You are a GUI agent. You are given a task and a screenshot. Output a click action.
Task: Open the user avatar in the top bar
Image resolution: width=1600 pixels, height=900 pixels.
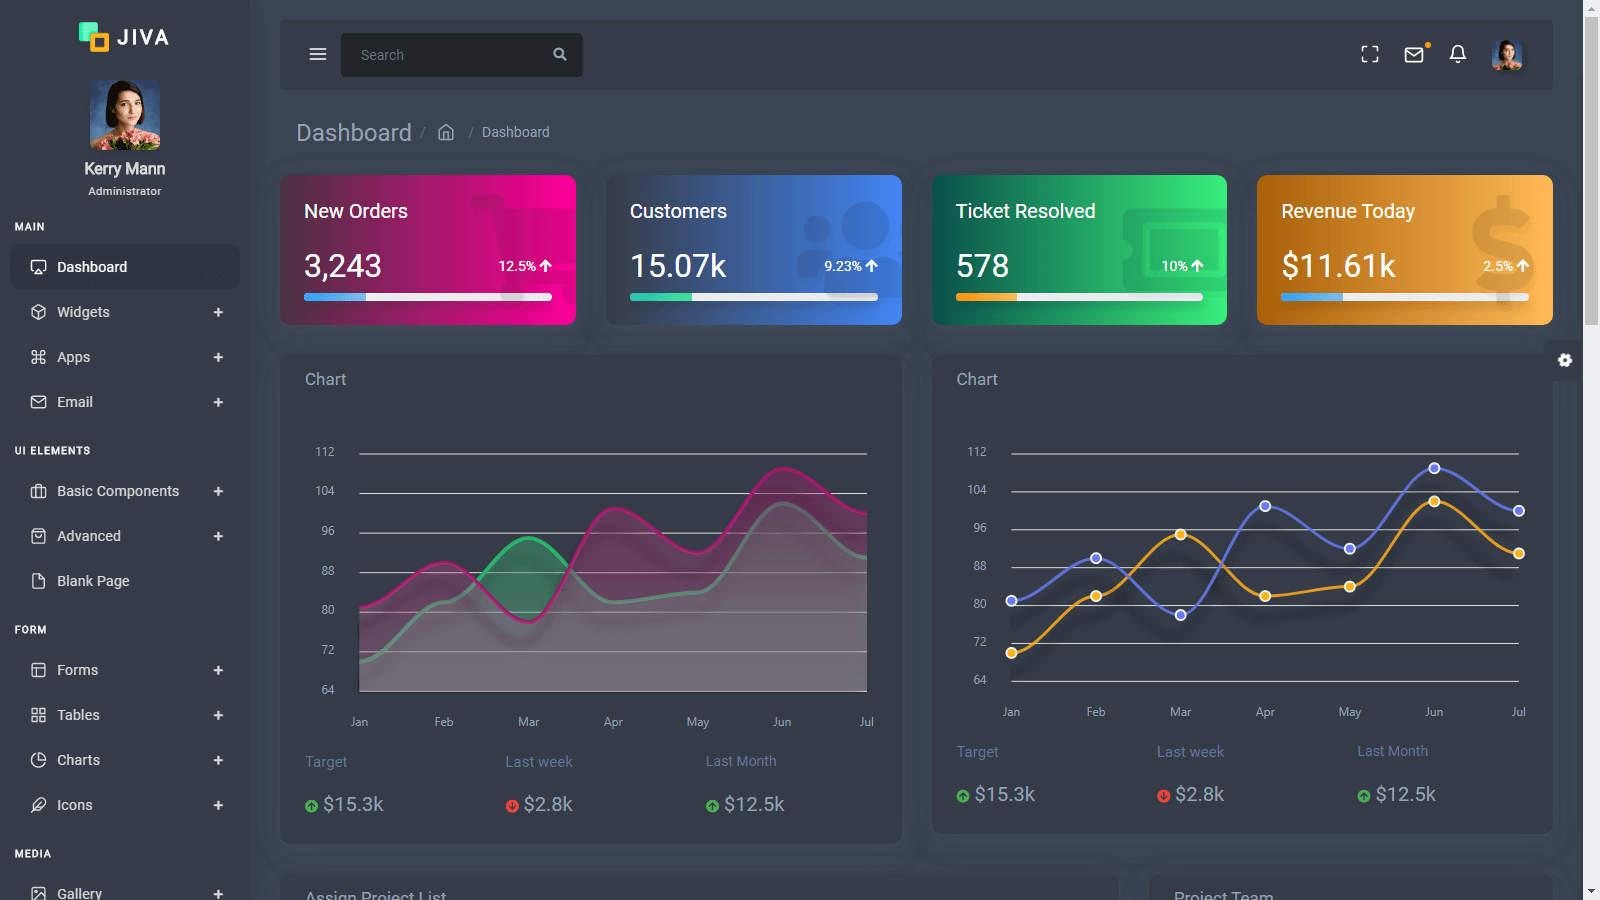point(1507,54)
